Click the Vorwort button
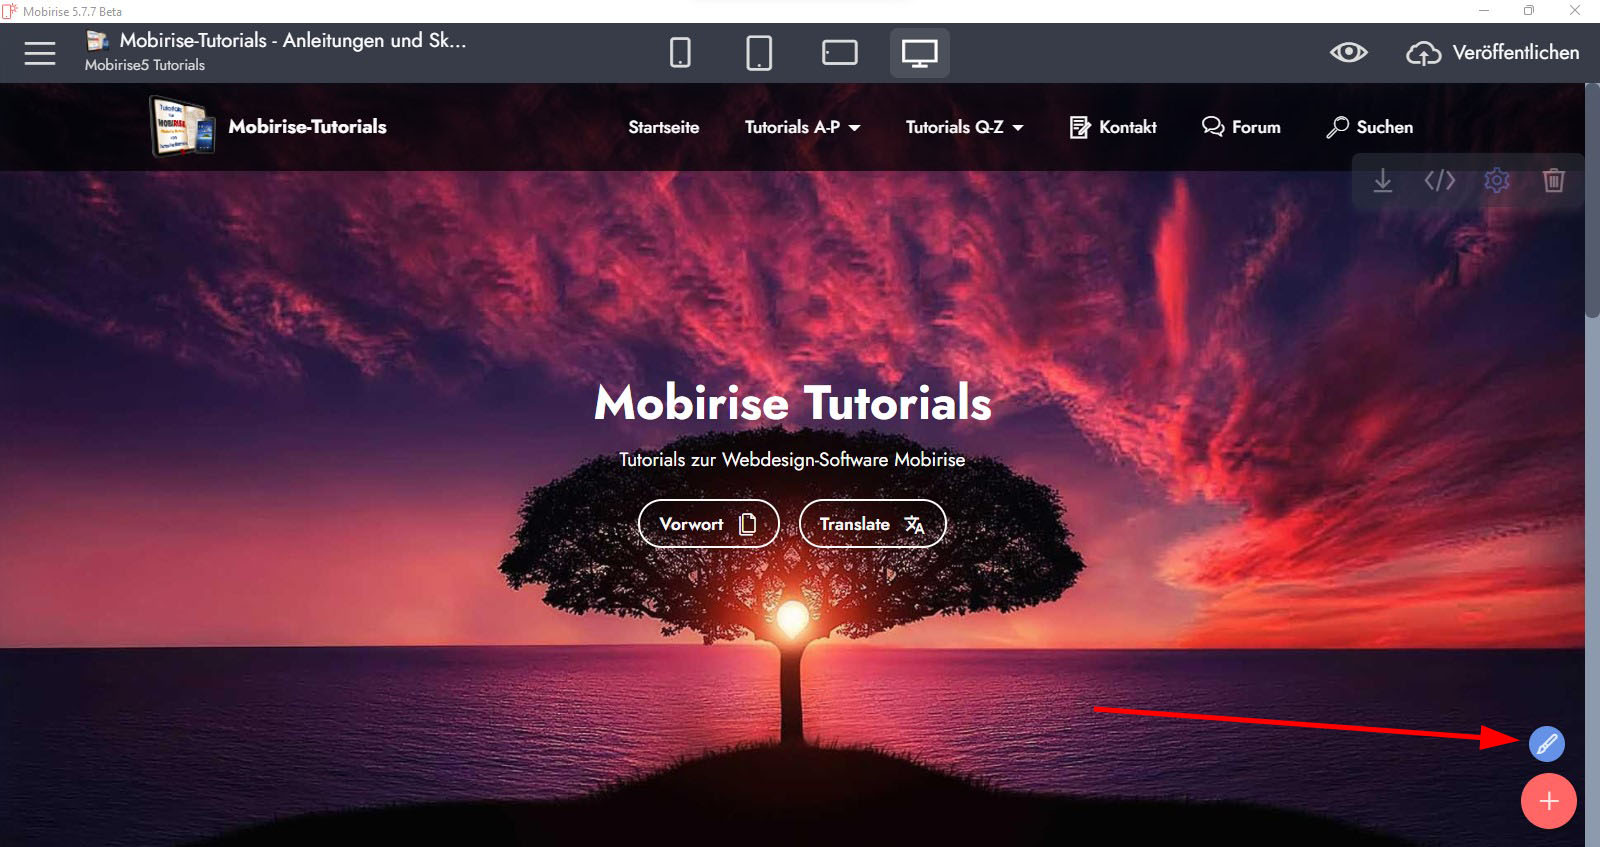1600x847 pixels. (x=709, y=524)
